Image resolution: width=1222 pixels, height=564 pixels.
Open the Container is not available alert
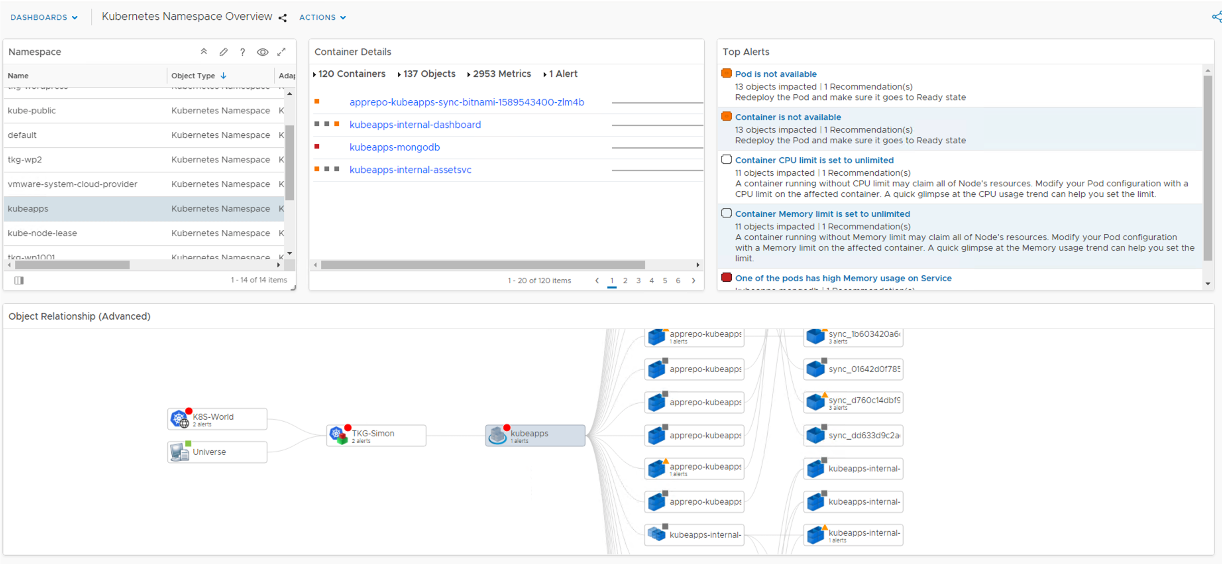point(788,117)
